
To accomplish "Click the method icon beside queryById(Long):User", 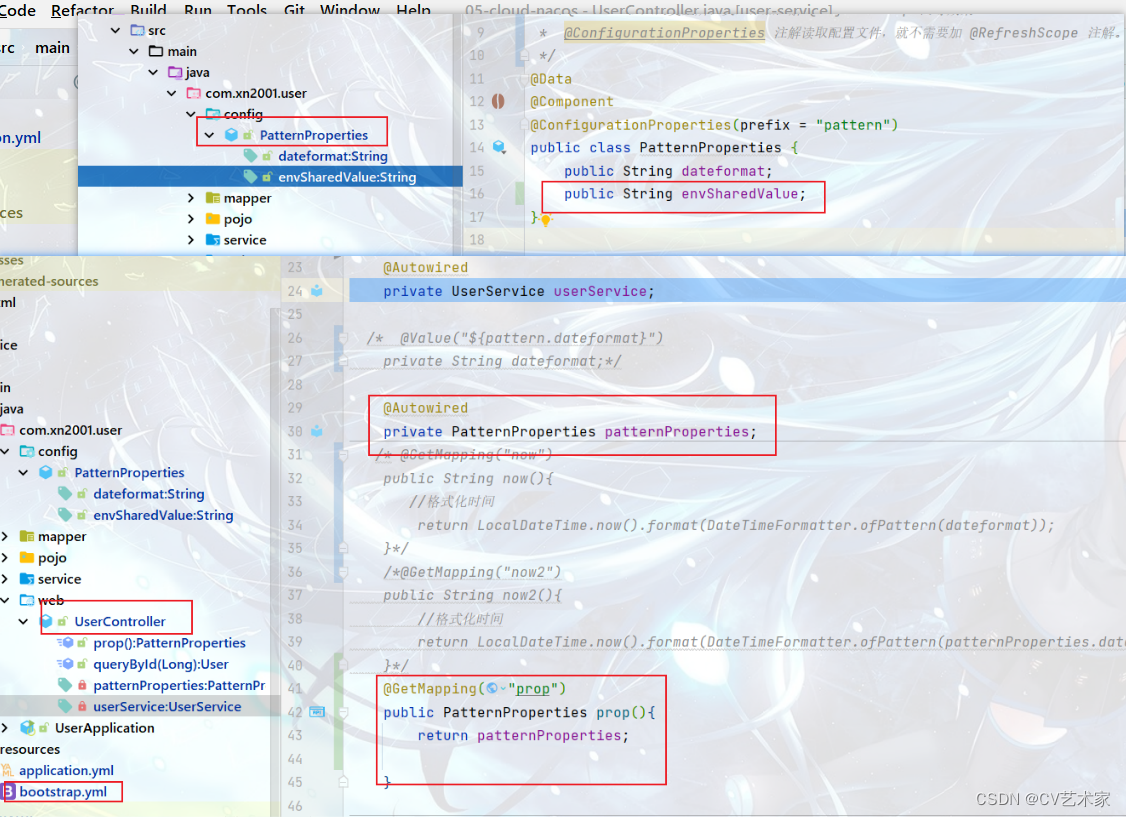I will pyautogui.click(x=65, y=663).
